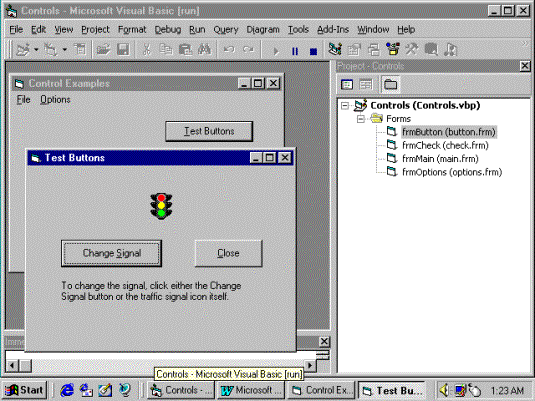Select frmOptions (options.frm) in project tree
This screenshot has height=401, width=535.
452,172
